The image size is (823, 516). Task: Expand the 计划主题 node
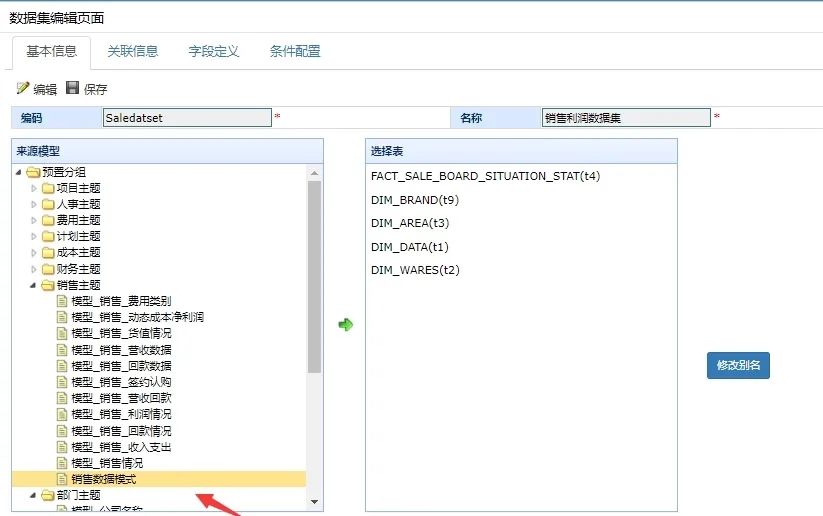34,237
